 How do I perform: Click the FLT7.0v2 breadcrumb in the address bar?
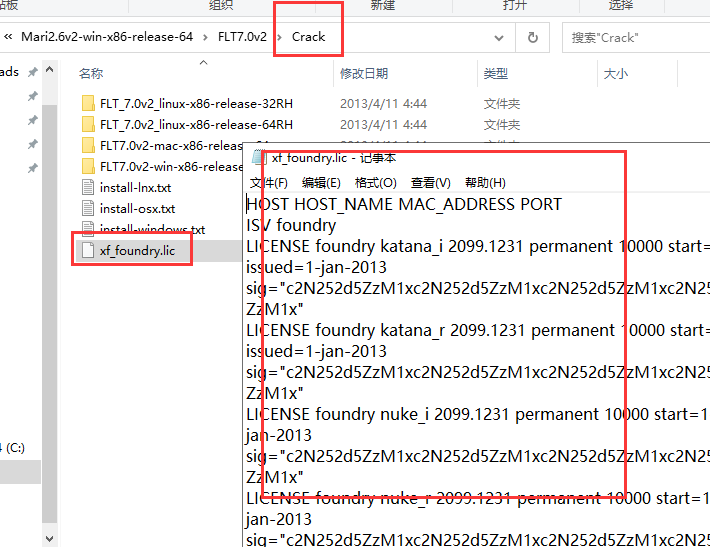(x=242, y=37)
